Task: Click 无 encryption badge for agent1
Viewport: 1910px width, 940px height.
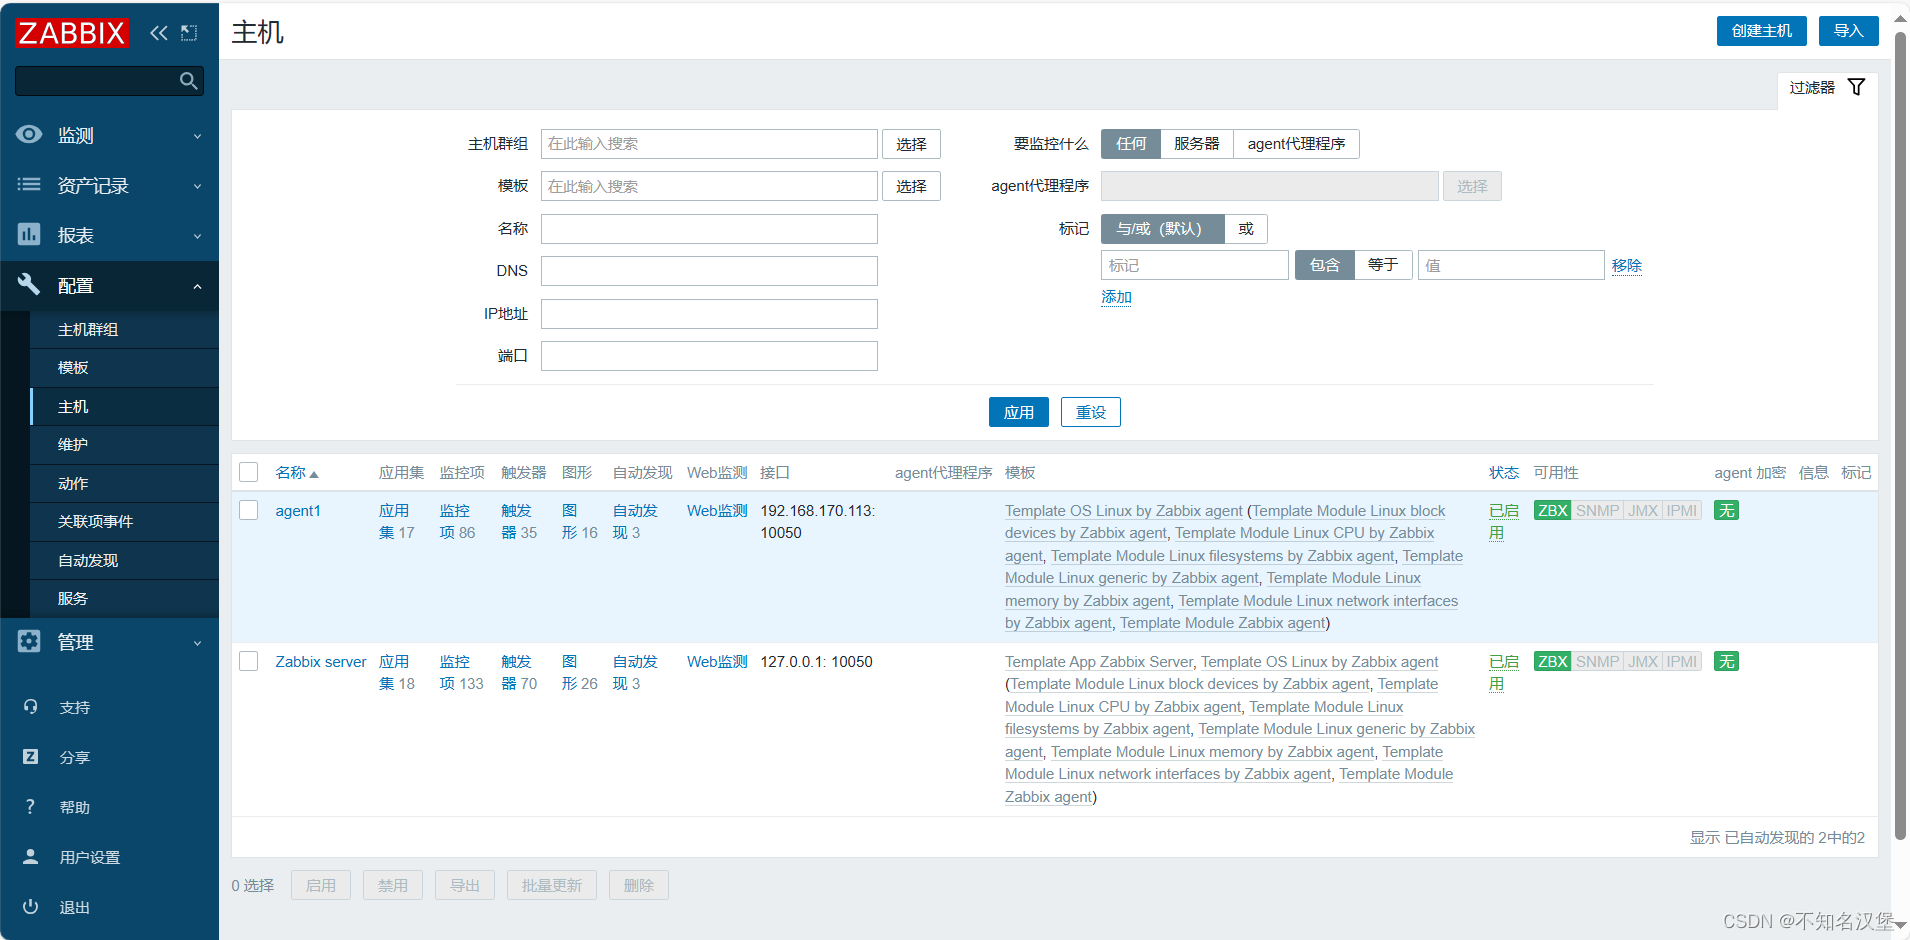Action: [1726, 511]
